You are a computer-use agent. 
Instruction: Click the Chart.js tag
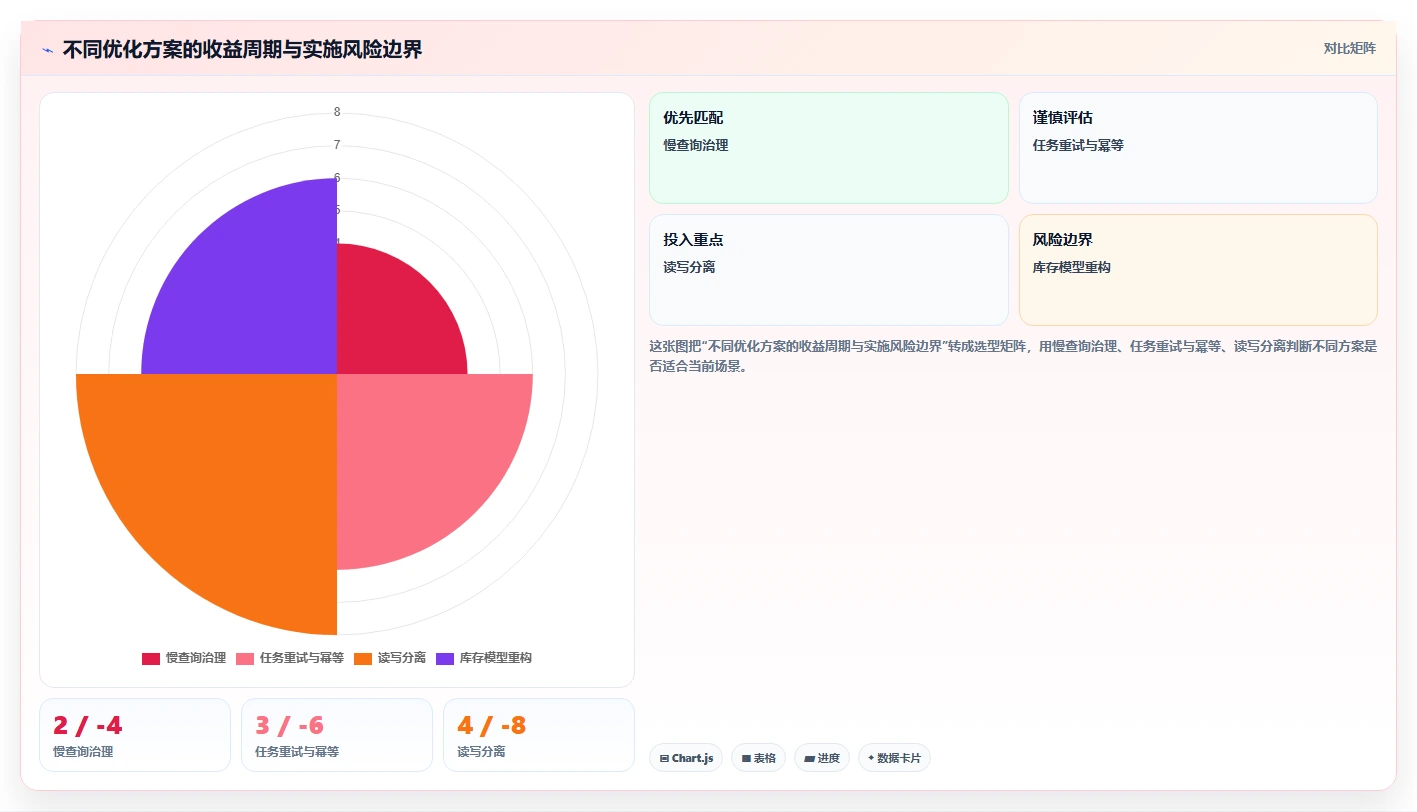[x=686, y=758]
